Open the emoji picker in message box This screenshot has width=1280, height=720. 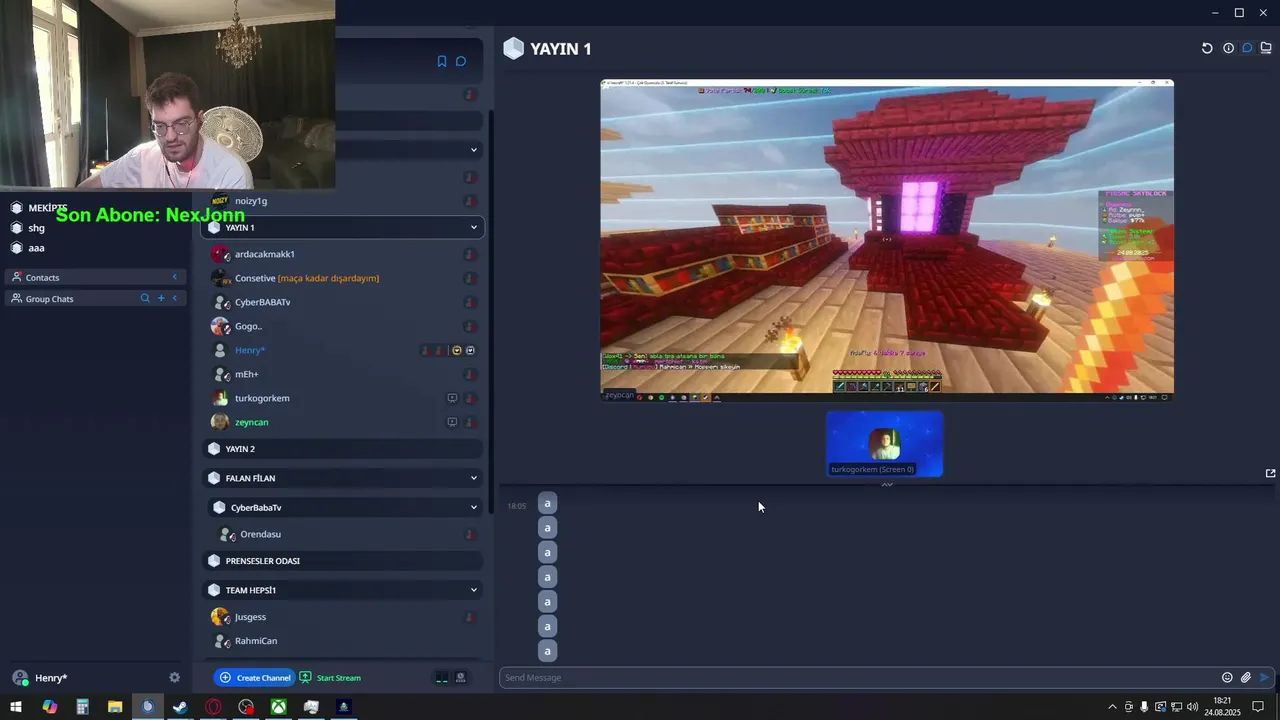1227,678
